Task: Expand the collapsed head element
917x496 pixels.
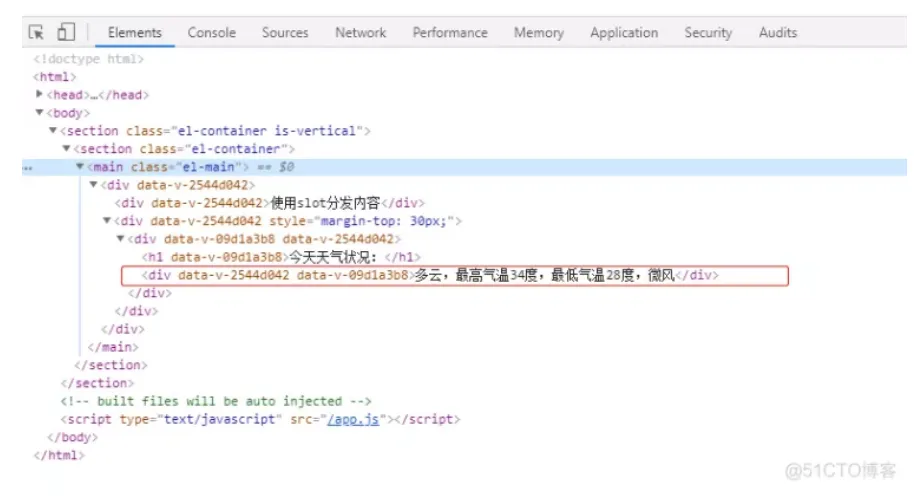Action: click(x=39, y=94)
